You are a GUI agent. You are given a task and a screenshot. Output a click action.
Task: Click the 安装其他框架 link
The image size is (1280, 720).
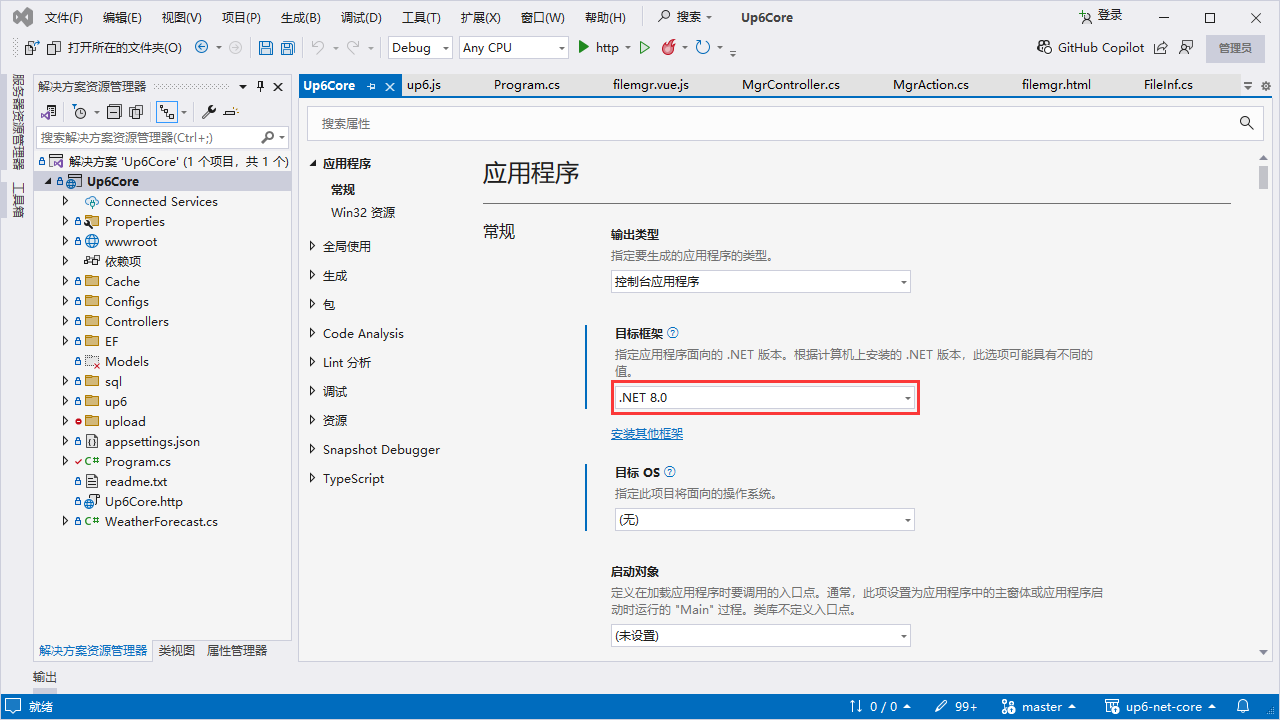pos(647,434)
